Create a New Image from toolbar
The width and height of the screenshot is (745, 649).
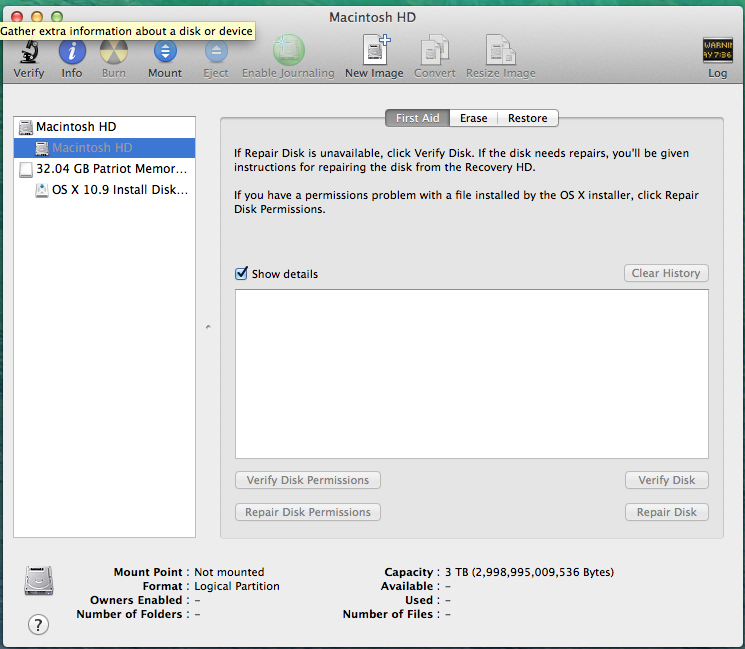click(x=375, y=50)
